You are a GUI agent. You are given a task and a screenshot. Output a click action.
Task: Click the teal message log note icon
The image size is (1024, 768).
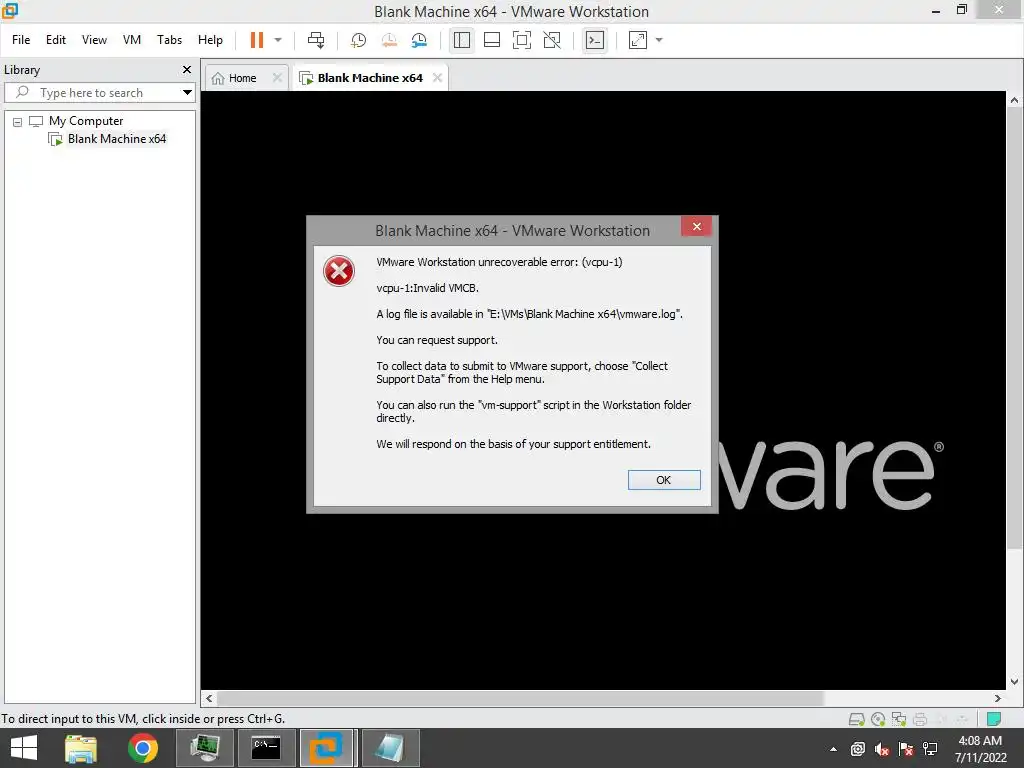[x=993, y=719]
